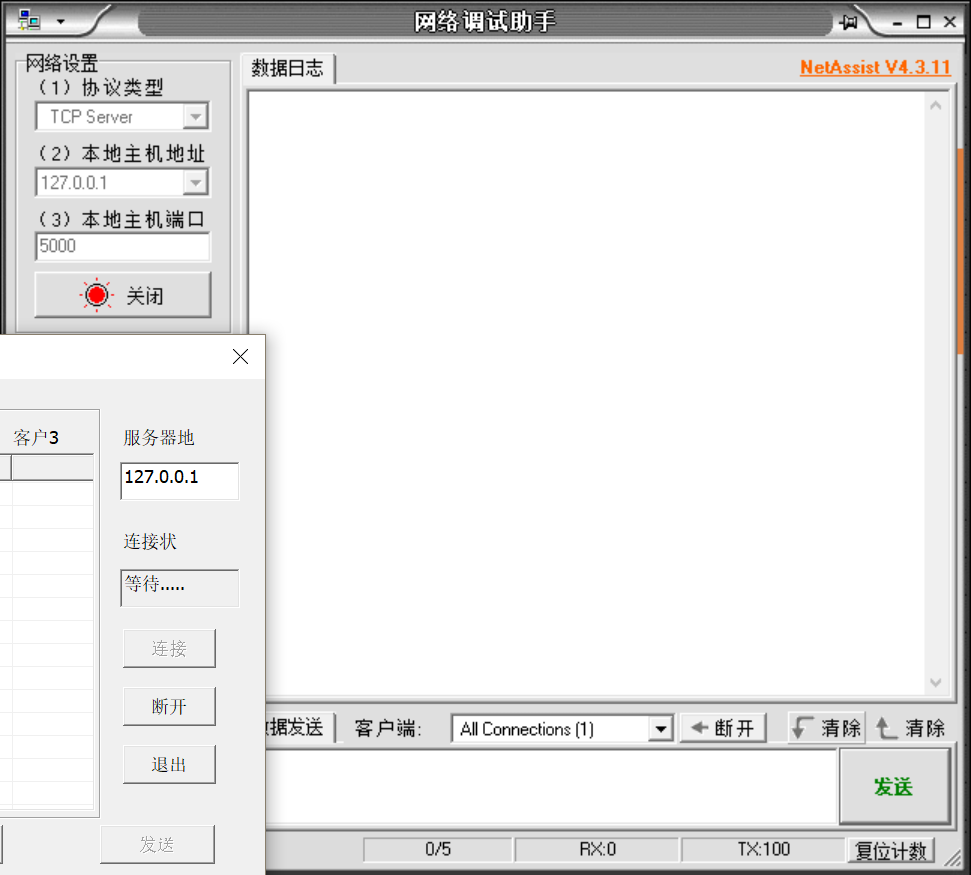This screenshot has height=875, width=971.
Task: Click the down-arrow 清除 button
Action: [827, 728]
